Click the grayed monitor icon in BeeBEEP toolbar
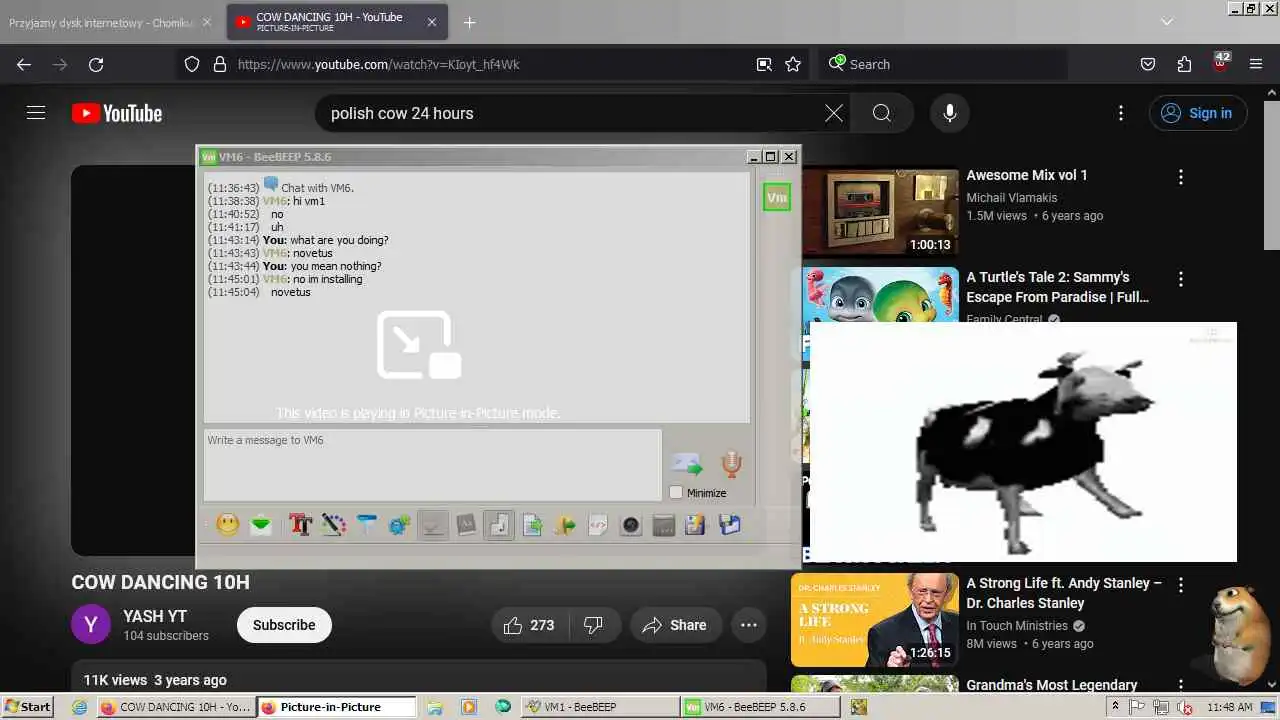This screenshot has width=1280, height=720. pyautogui.click(x=433, y=525)
